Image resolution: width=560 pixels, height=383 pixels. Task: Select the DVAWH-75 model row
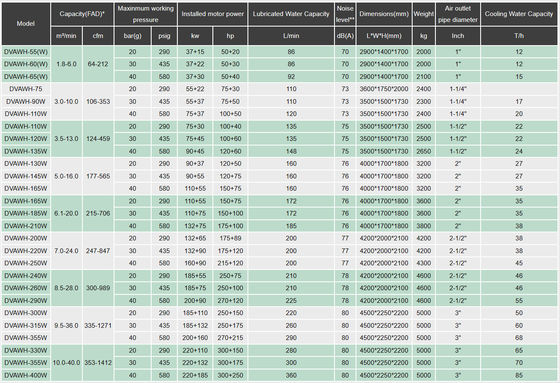pyautogui.click(x=279, y=89)
